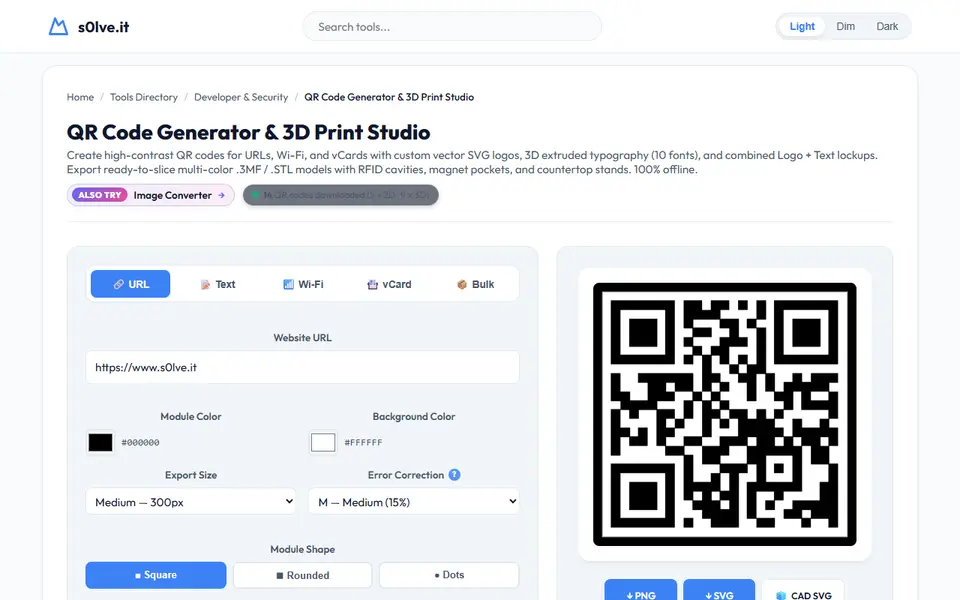Click the #000000 hex value text

pyautogui.click(x=140, y=442)
